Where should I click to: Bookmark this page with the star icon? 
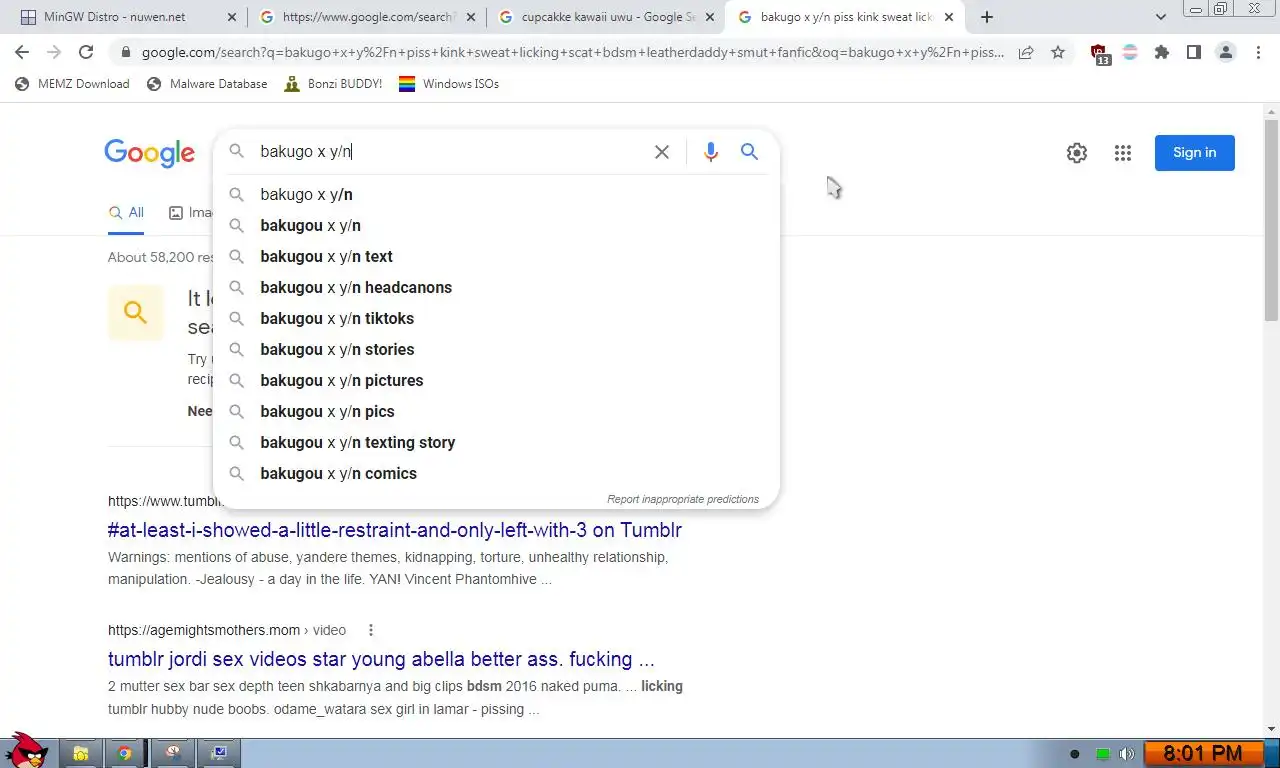(1058, 53)
